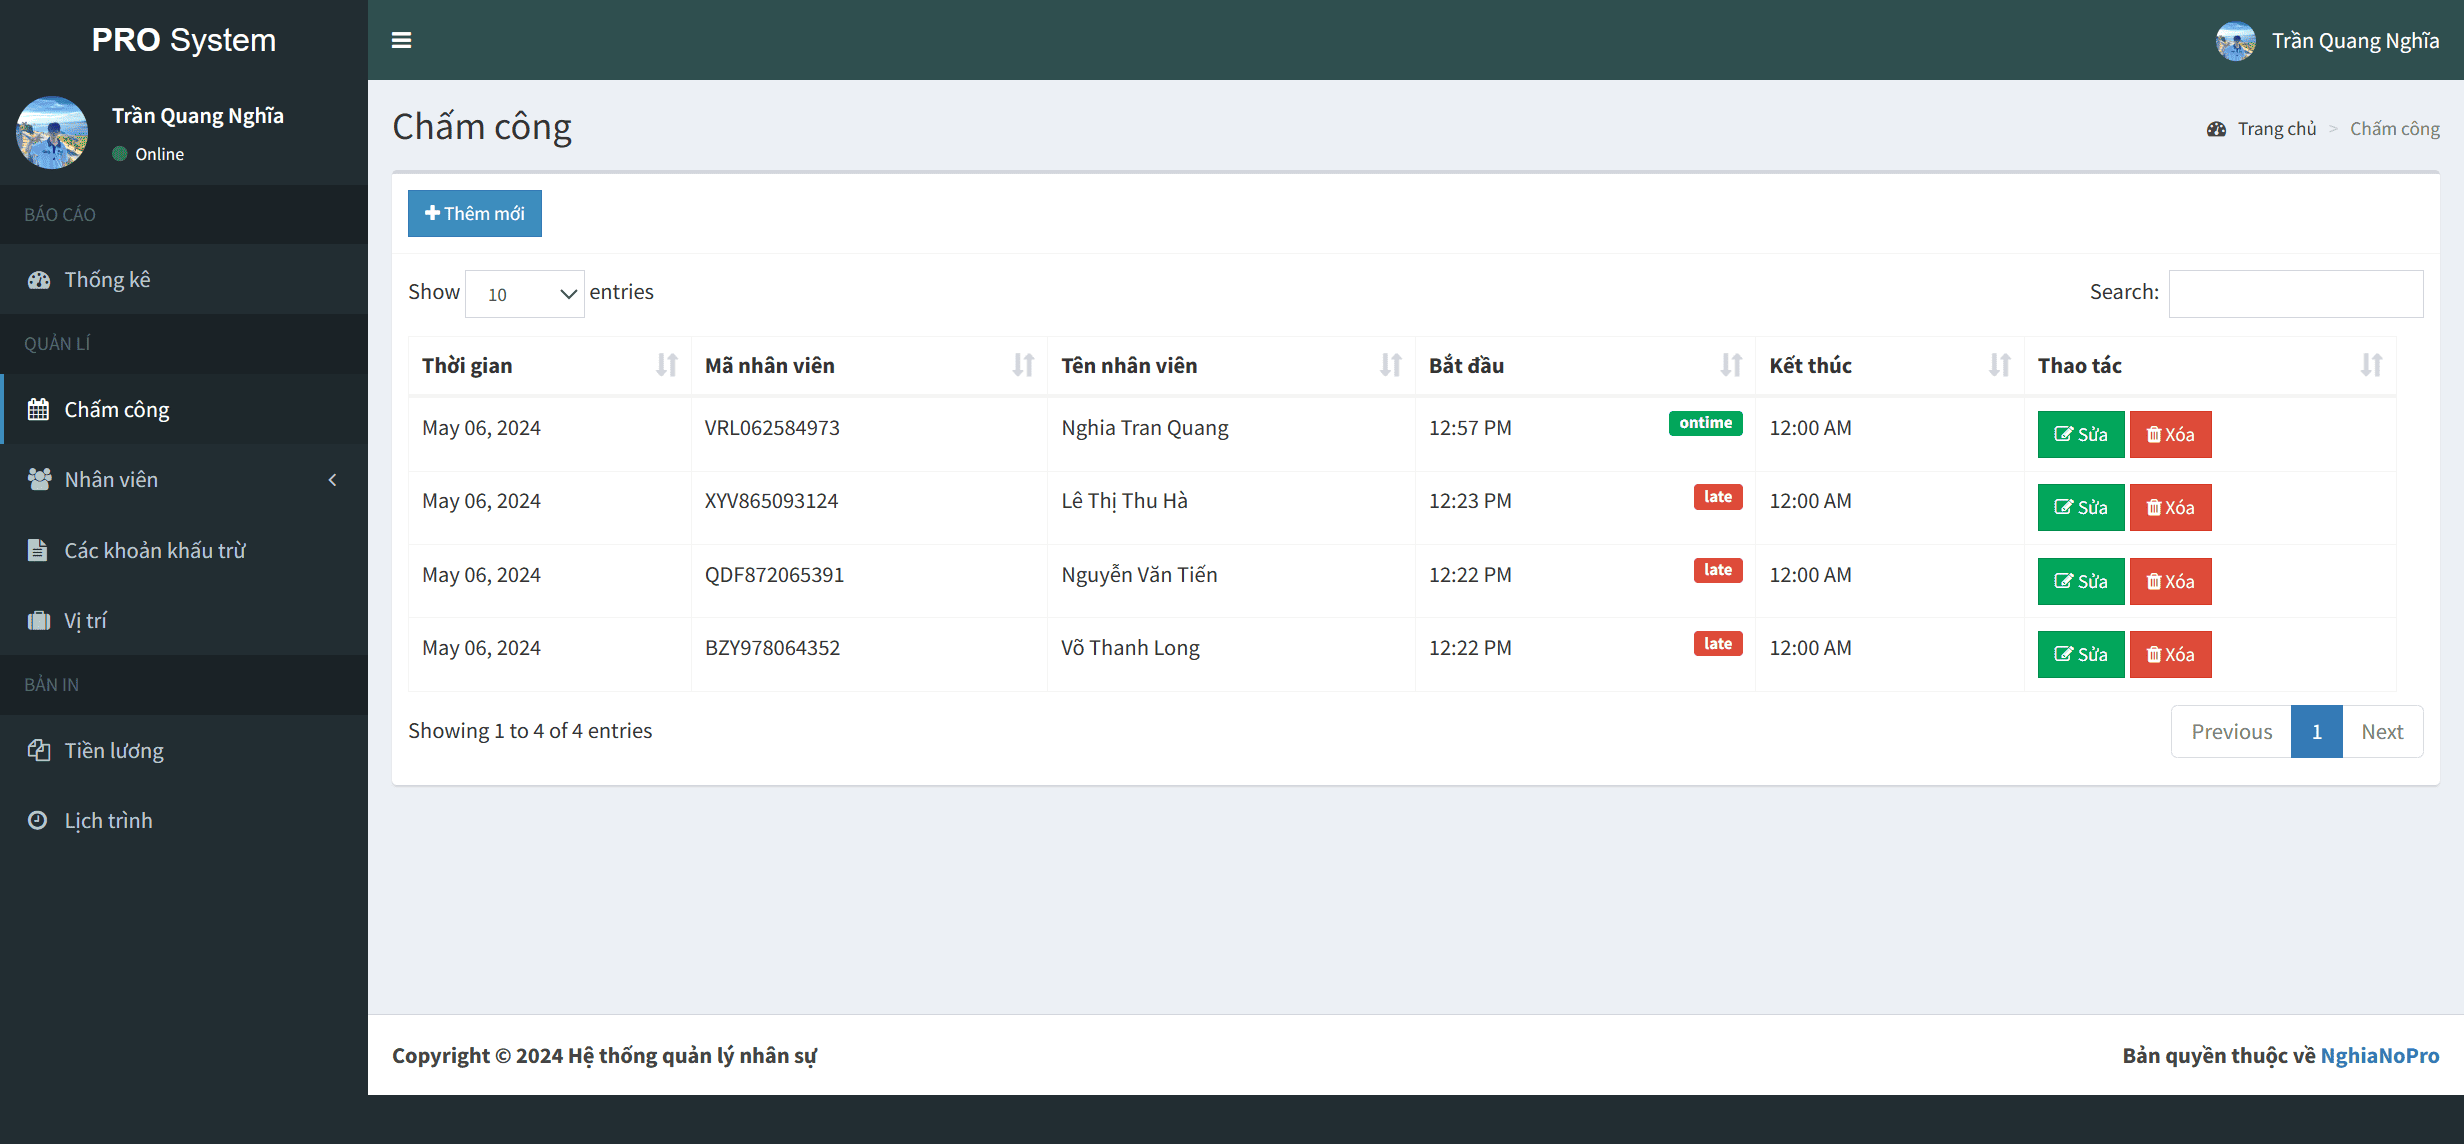Viewport: 2464px width, 1144px height.
Task: Click employee code XYV865093124
Action: (771, 501)
